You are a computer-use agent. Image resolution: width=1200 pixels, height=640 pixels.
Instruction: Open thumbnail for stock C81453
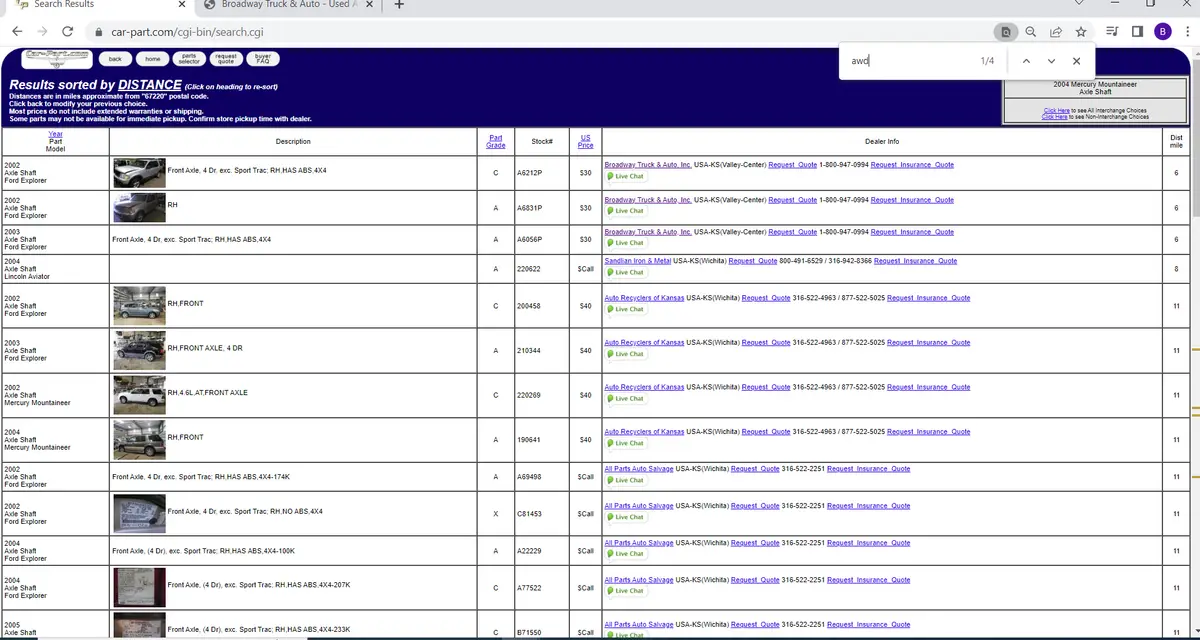[139, 513]
